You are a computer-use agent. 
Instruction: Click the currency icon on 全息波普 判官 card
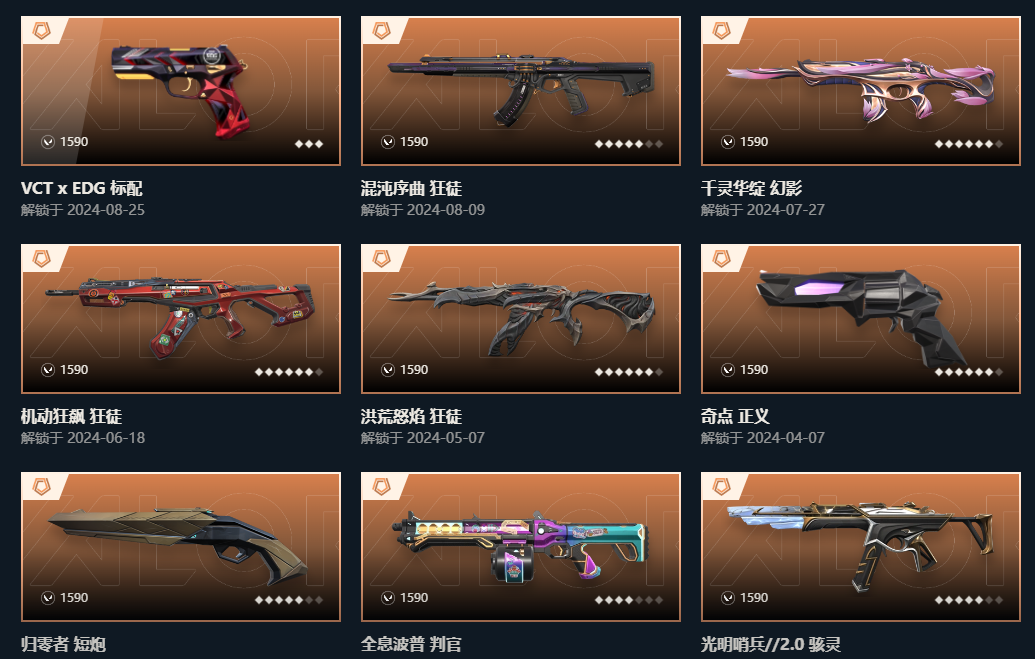pyautogui.click(x=388, y=598)
